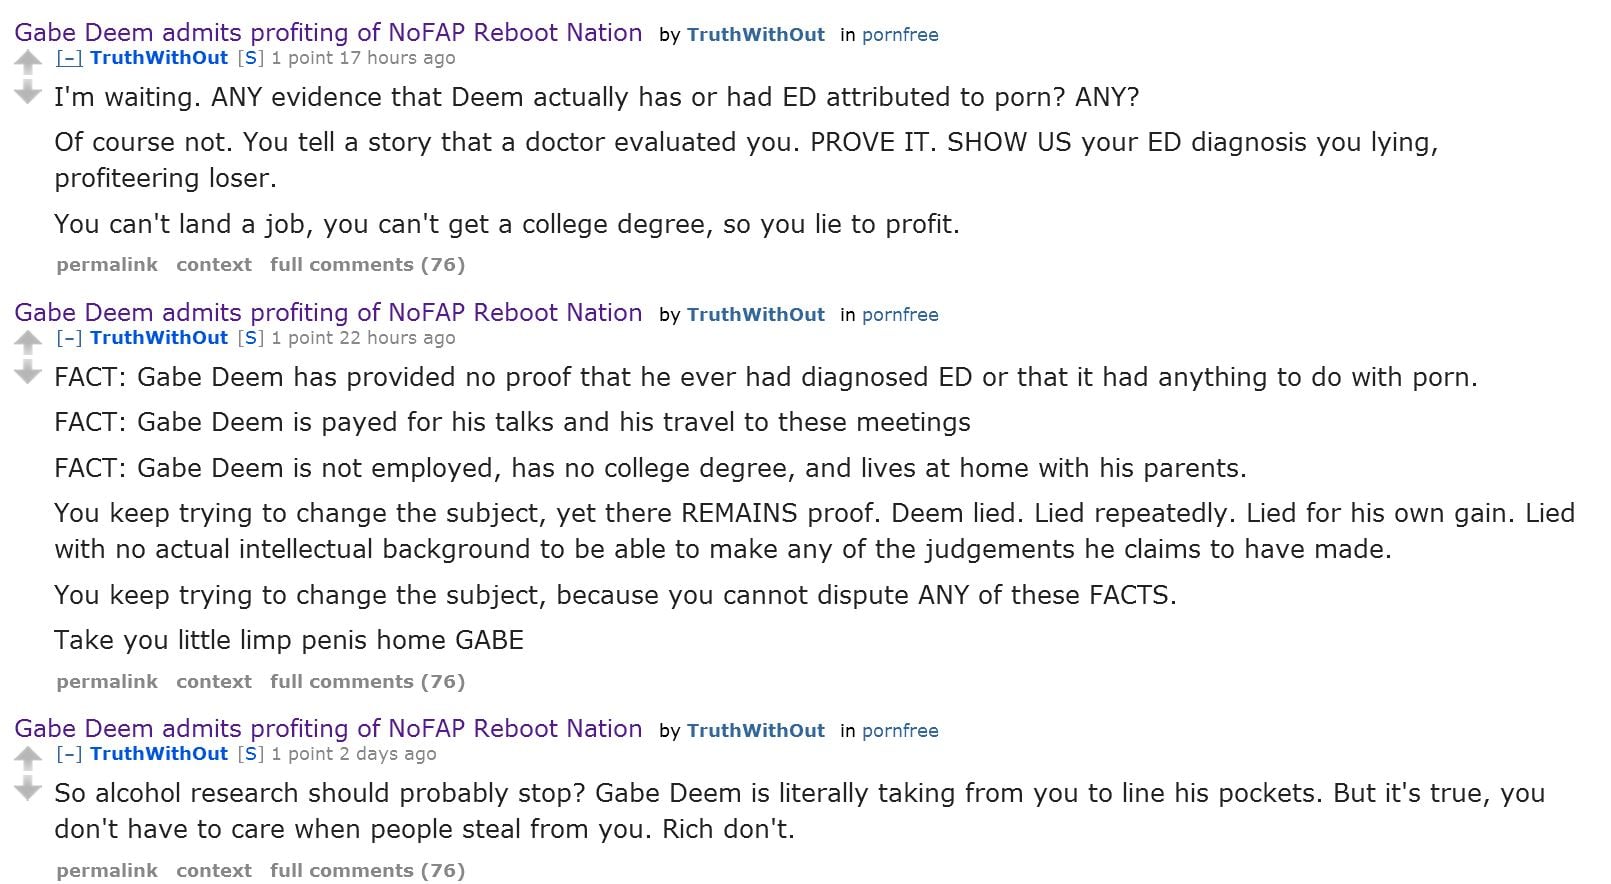Click TruthWithOut username on 2 days ago comment
The height and width of the screenshot is (884, 1611).
coord(159,754)
